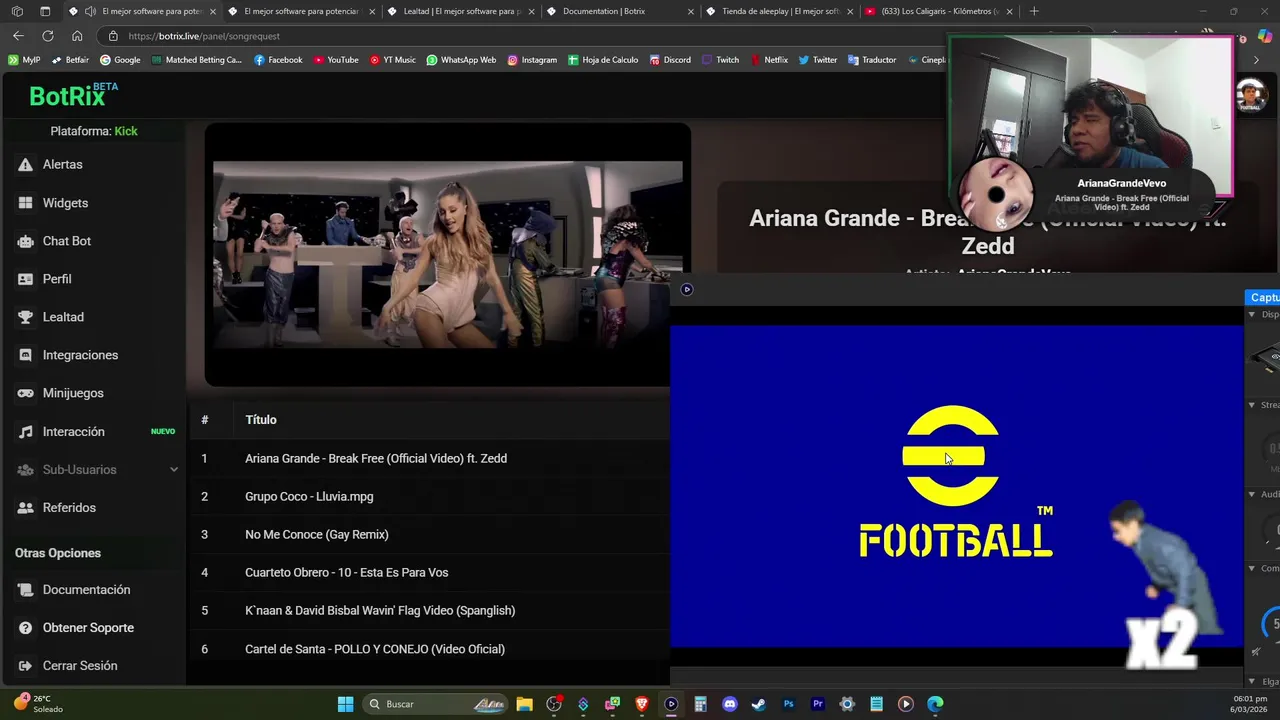This screenshot has width=1280, height=720.
Task: Open the weather widget showing 26°C
Action: (38, 704)
